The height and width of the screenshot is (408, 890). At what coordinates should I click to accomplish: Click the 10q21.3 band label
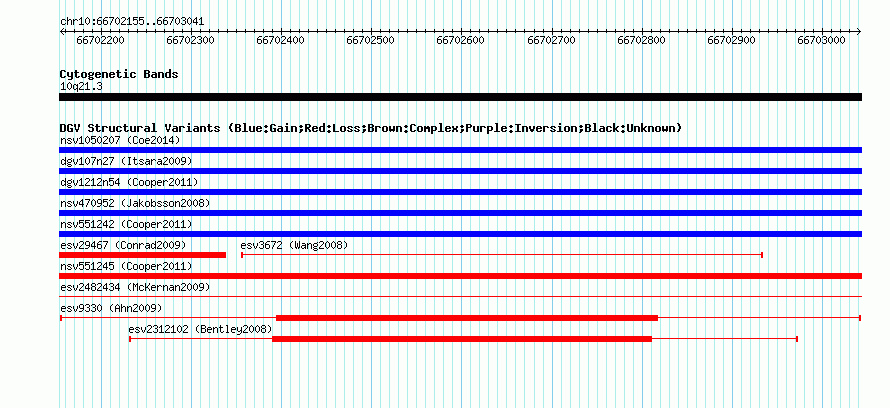coord(81,87)
